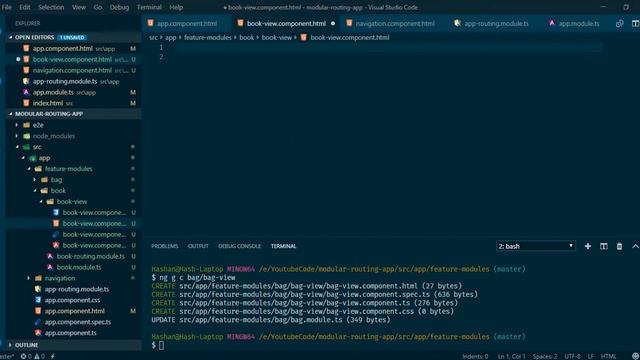Screen dimensions: 640x360
Task: Show the Output panel tab
Action: click(198, 246)
